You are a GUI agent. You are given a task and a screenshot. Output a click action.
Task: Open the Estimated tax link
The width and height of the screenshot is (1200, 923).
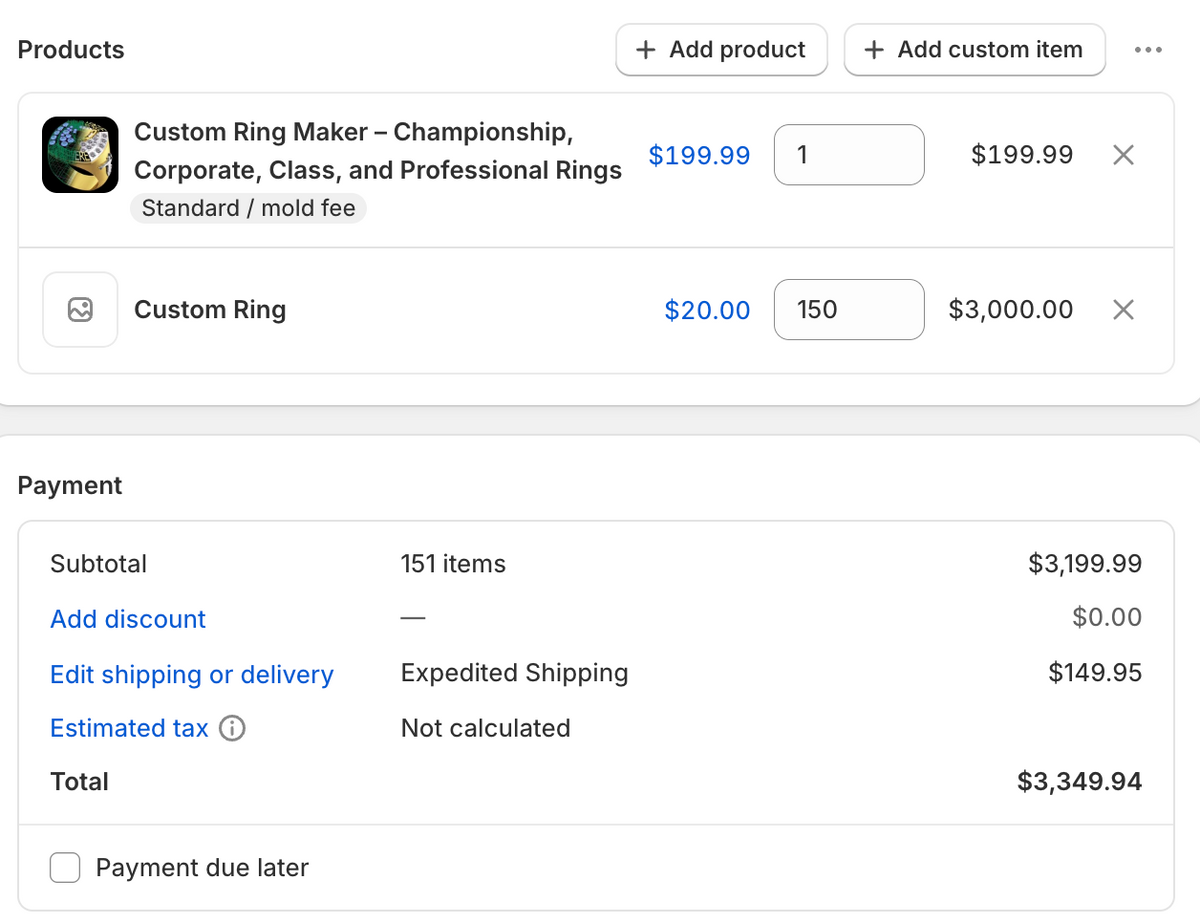(129, 728)
